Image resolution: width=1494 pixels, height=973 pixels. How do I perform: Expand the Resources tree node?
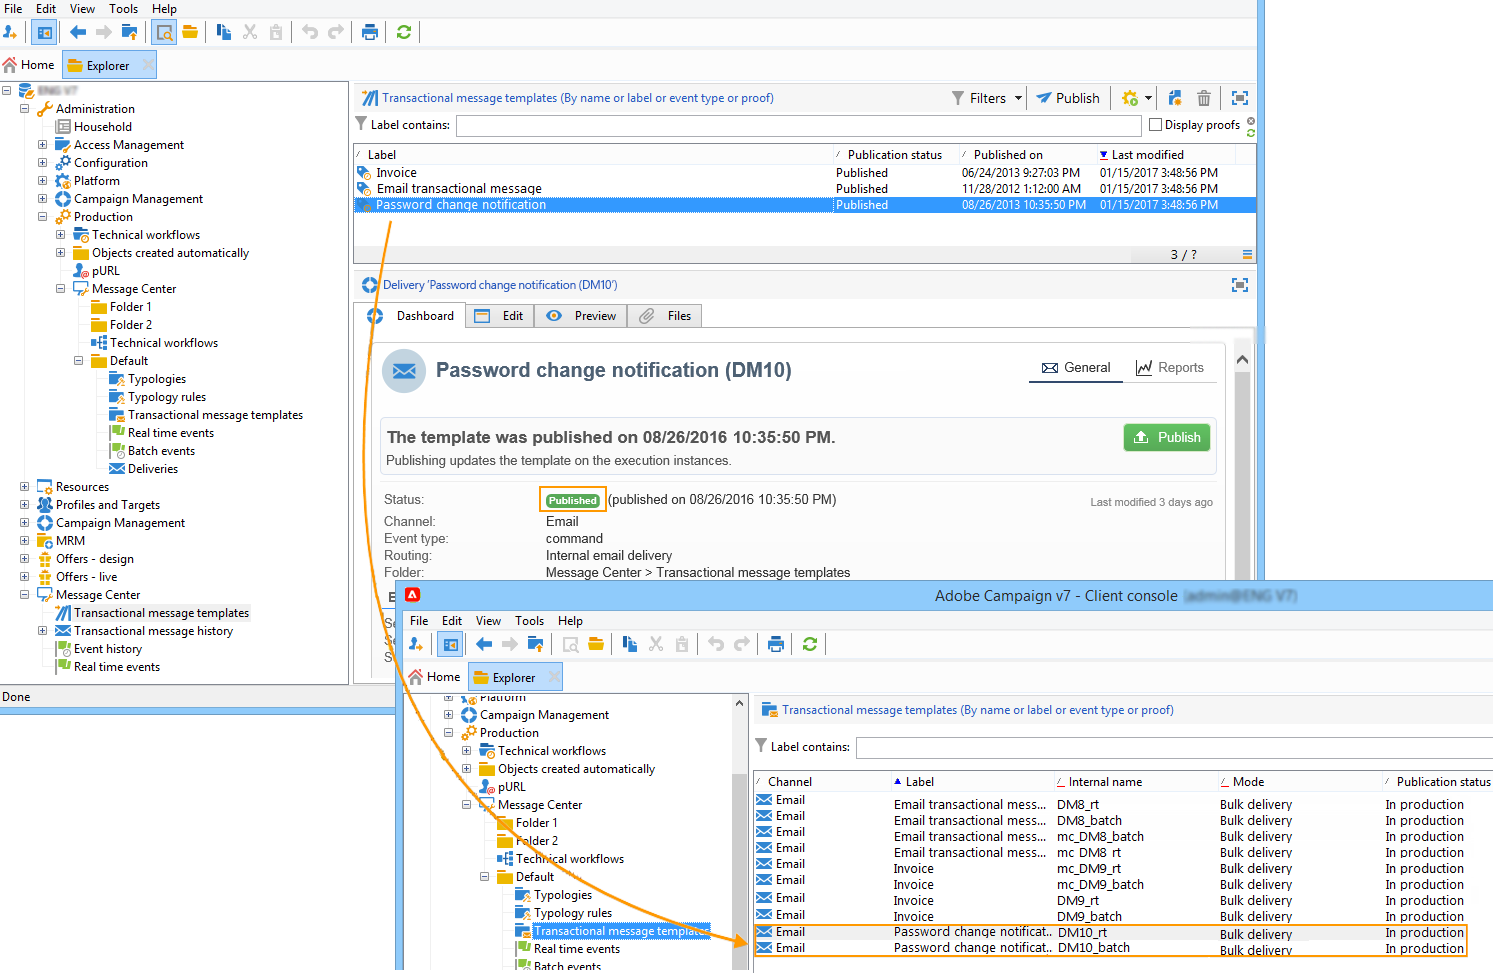pyautogui.click(x=24, y=487)
